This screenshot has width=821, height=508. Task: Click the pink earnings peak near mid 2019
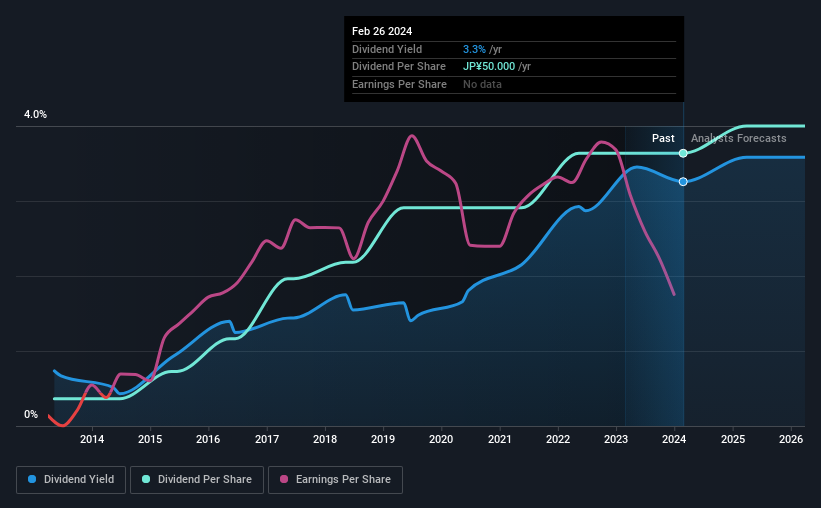412,136
